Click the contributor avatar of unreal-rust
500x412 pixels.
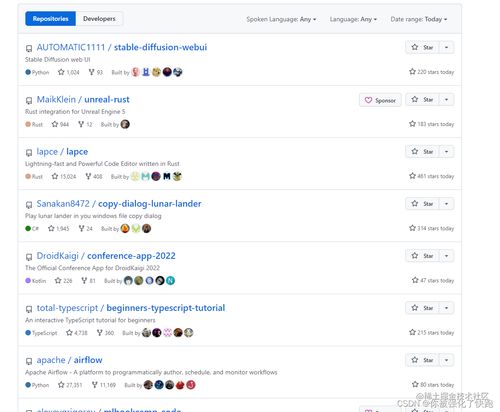[x=125, y=124]
